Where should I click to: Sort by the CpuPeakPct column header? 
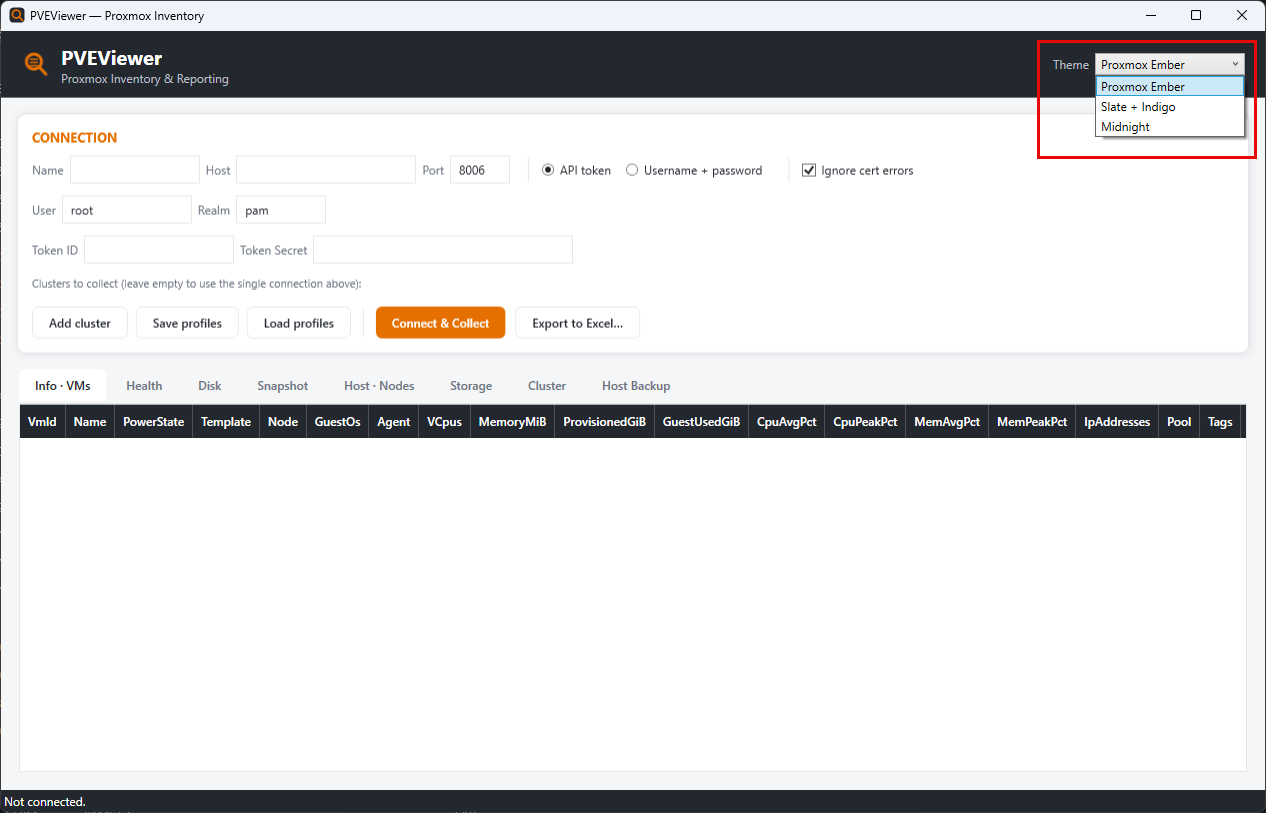click(866, 422)
